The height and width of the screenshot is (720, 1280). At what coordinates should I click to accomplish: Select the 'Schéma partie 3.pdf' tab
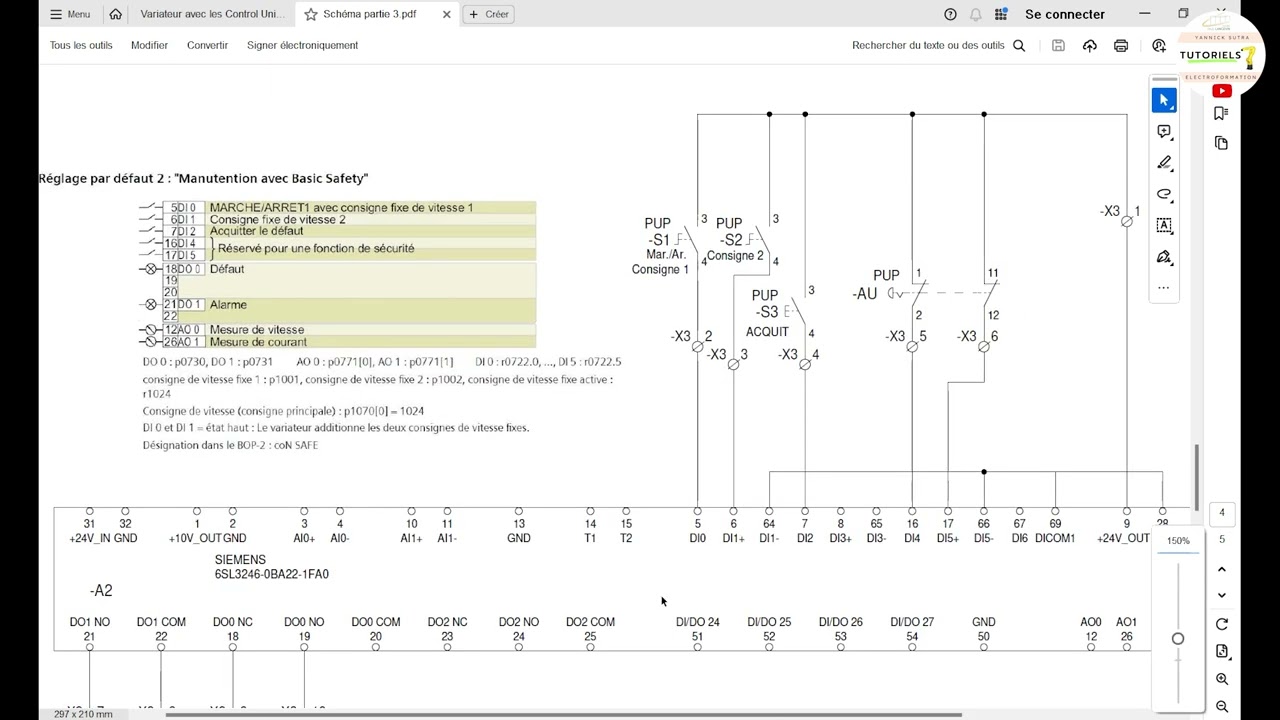tap(370, 14)
